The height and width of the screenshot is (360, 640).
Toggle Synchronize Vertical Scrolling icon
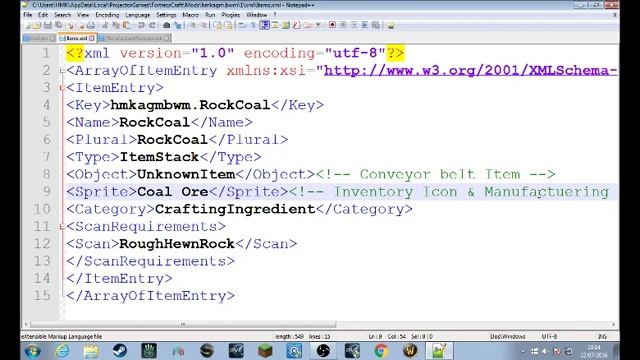(218, 25)
